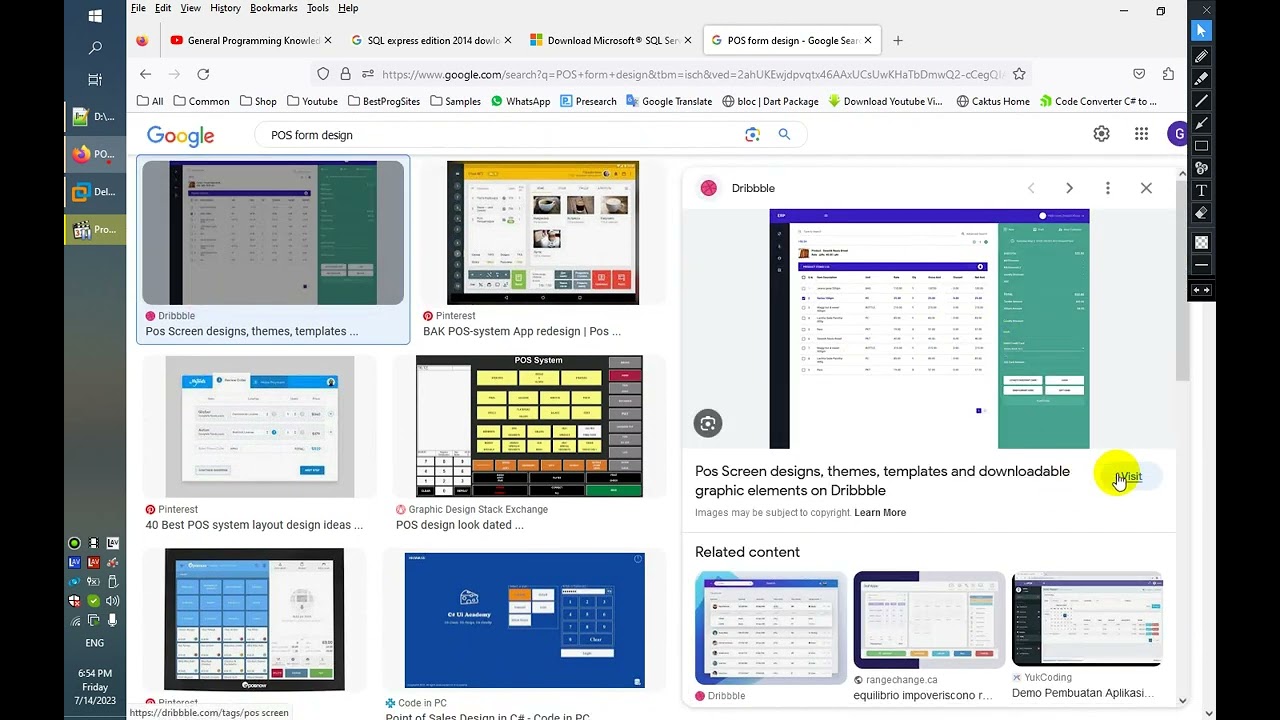Show previous image in preview panel

1031,188
